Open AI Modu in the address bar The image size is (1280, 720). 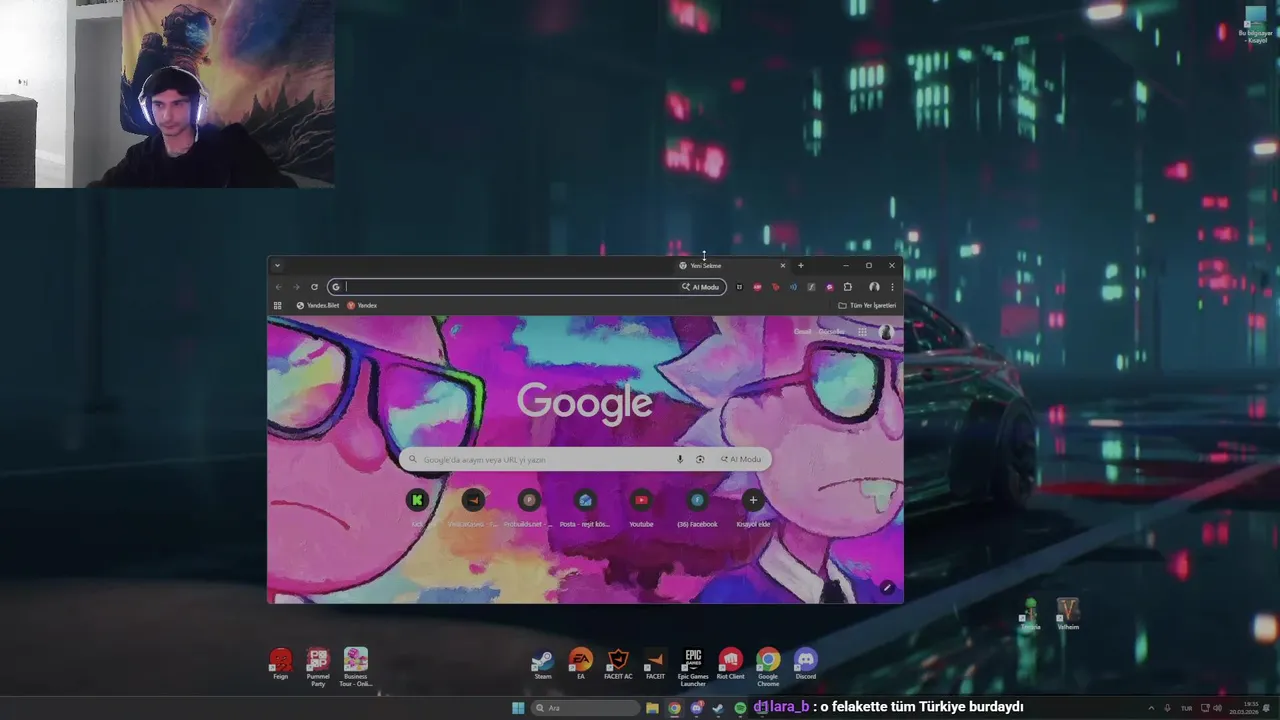[700, 287]
